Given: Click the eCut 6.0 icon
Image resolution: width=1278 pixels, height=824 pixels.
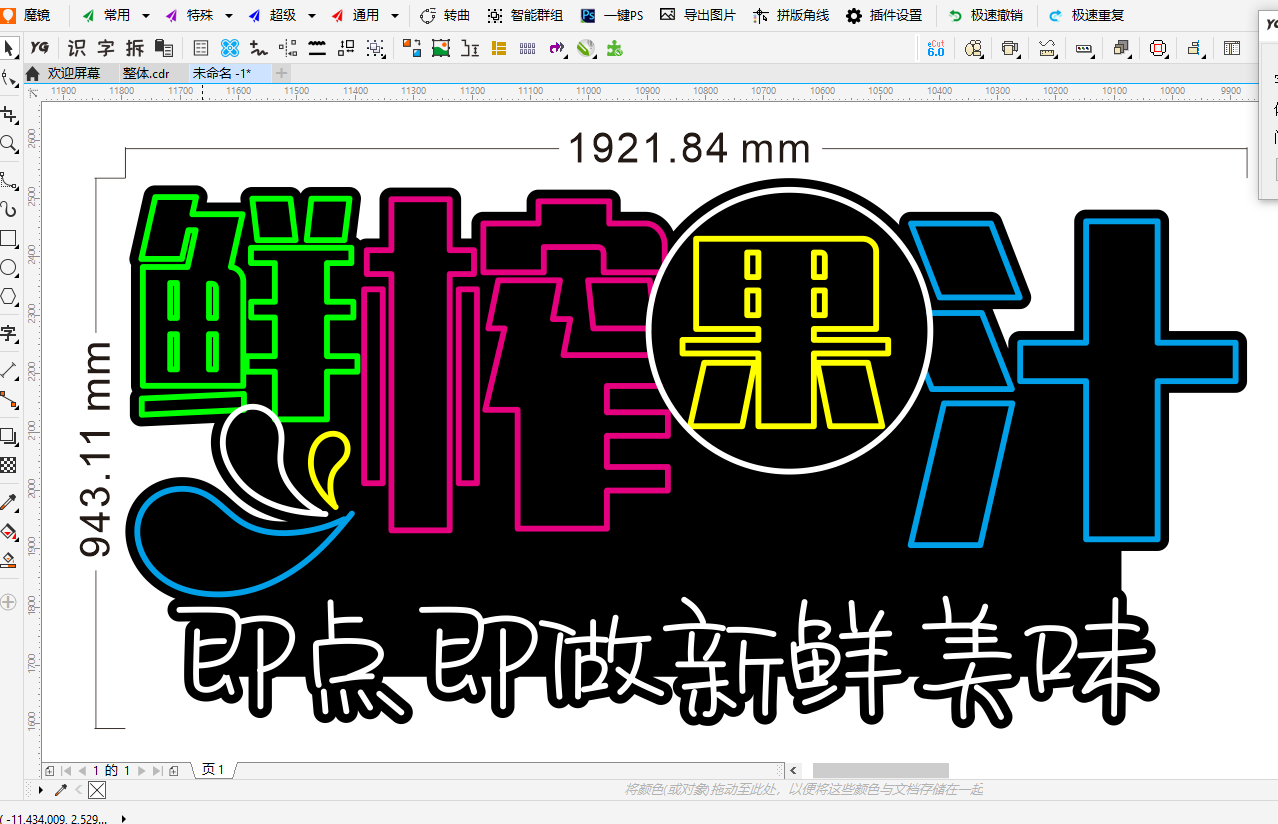Looking at the screenshot, I should [x=936, y=47].
